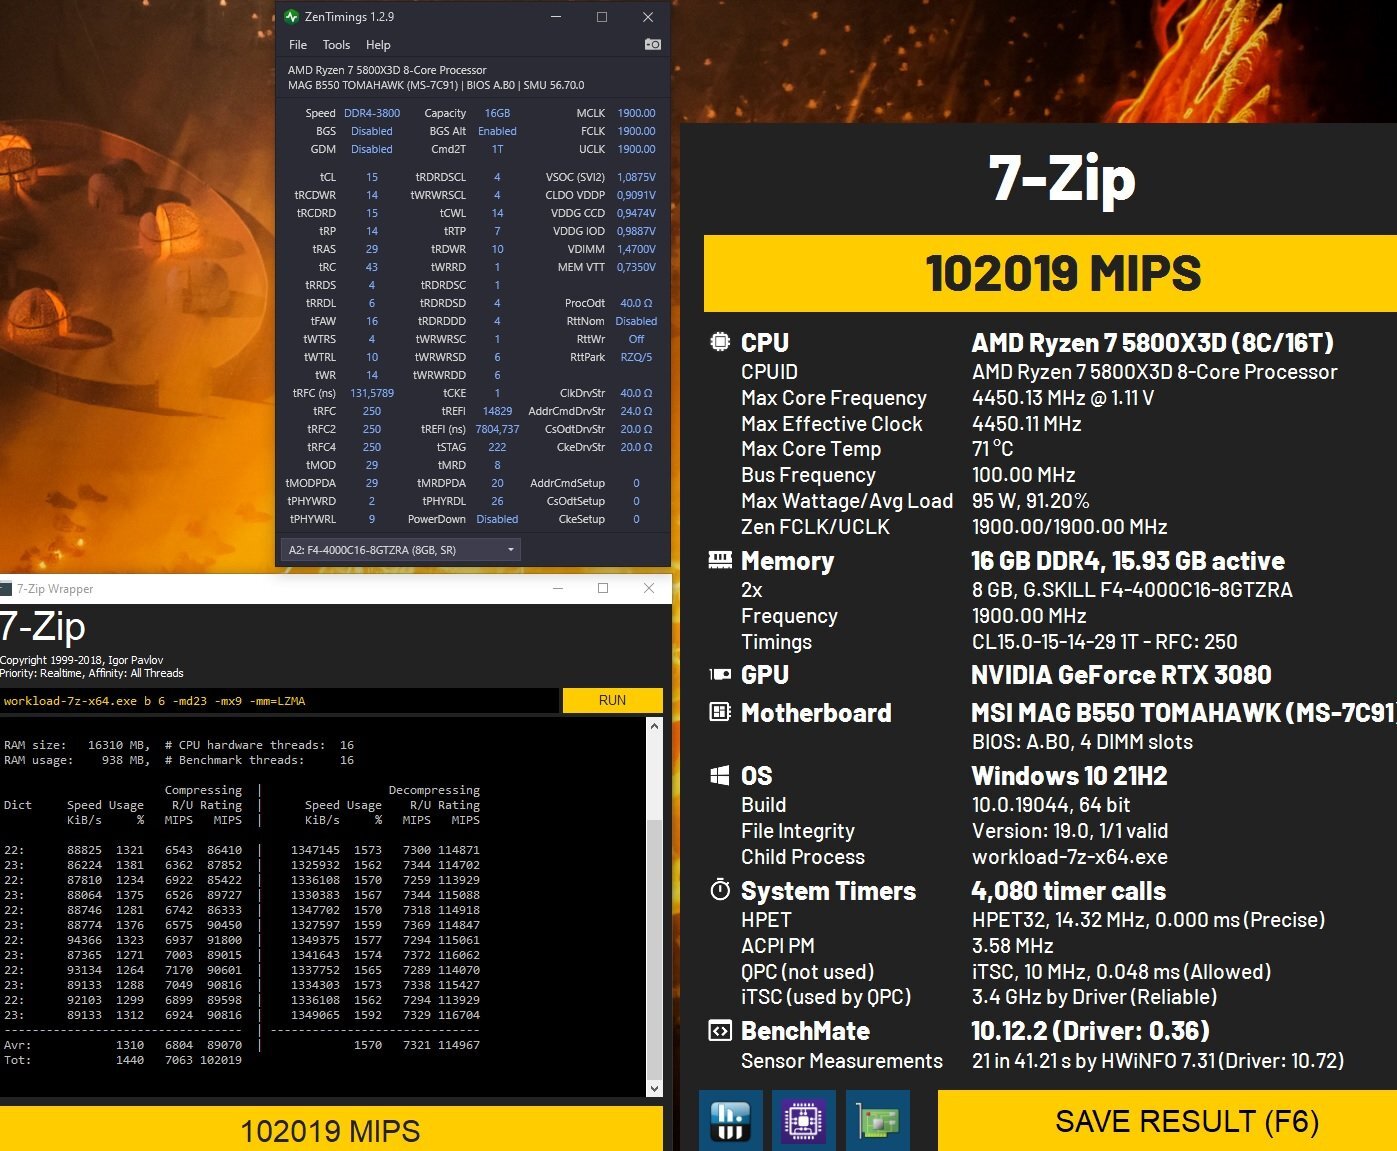Open the File menu in ZenTimings

tap(298, 45)
